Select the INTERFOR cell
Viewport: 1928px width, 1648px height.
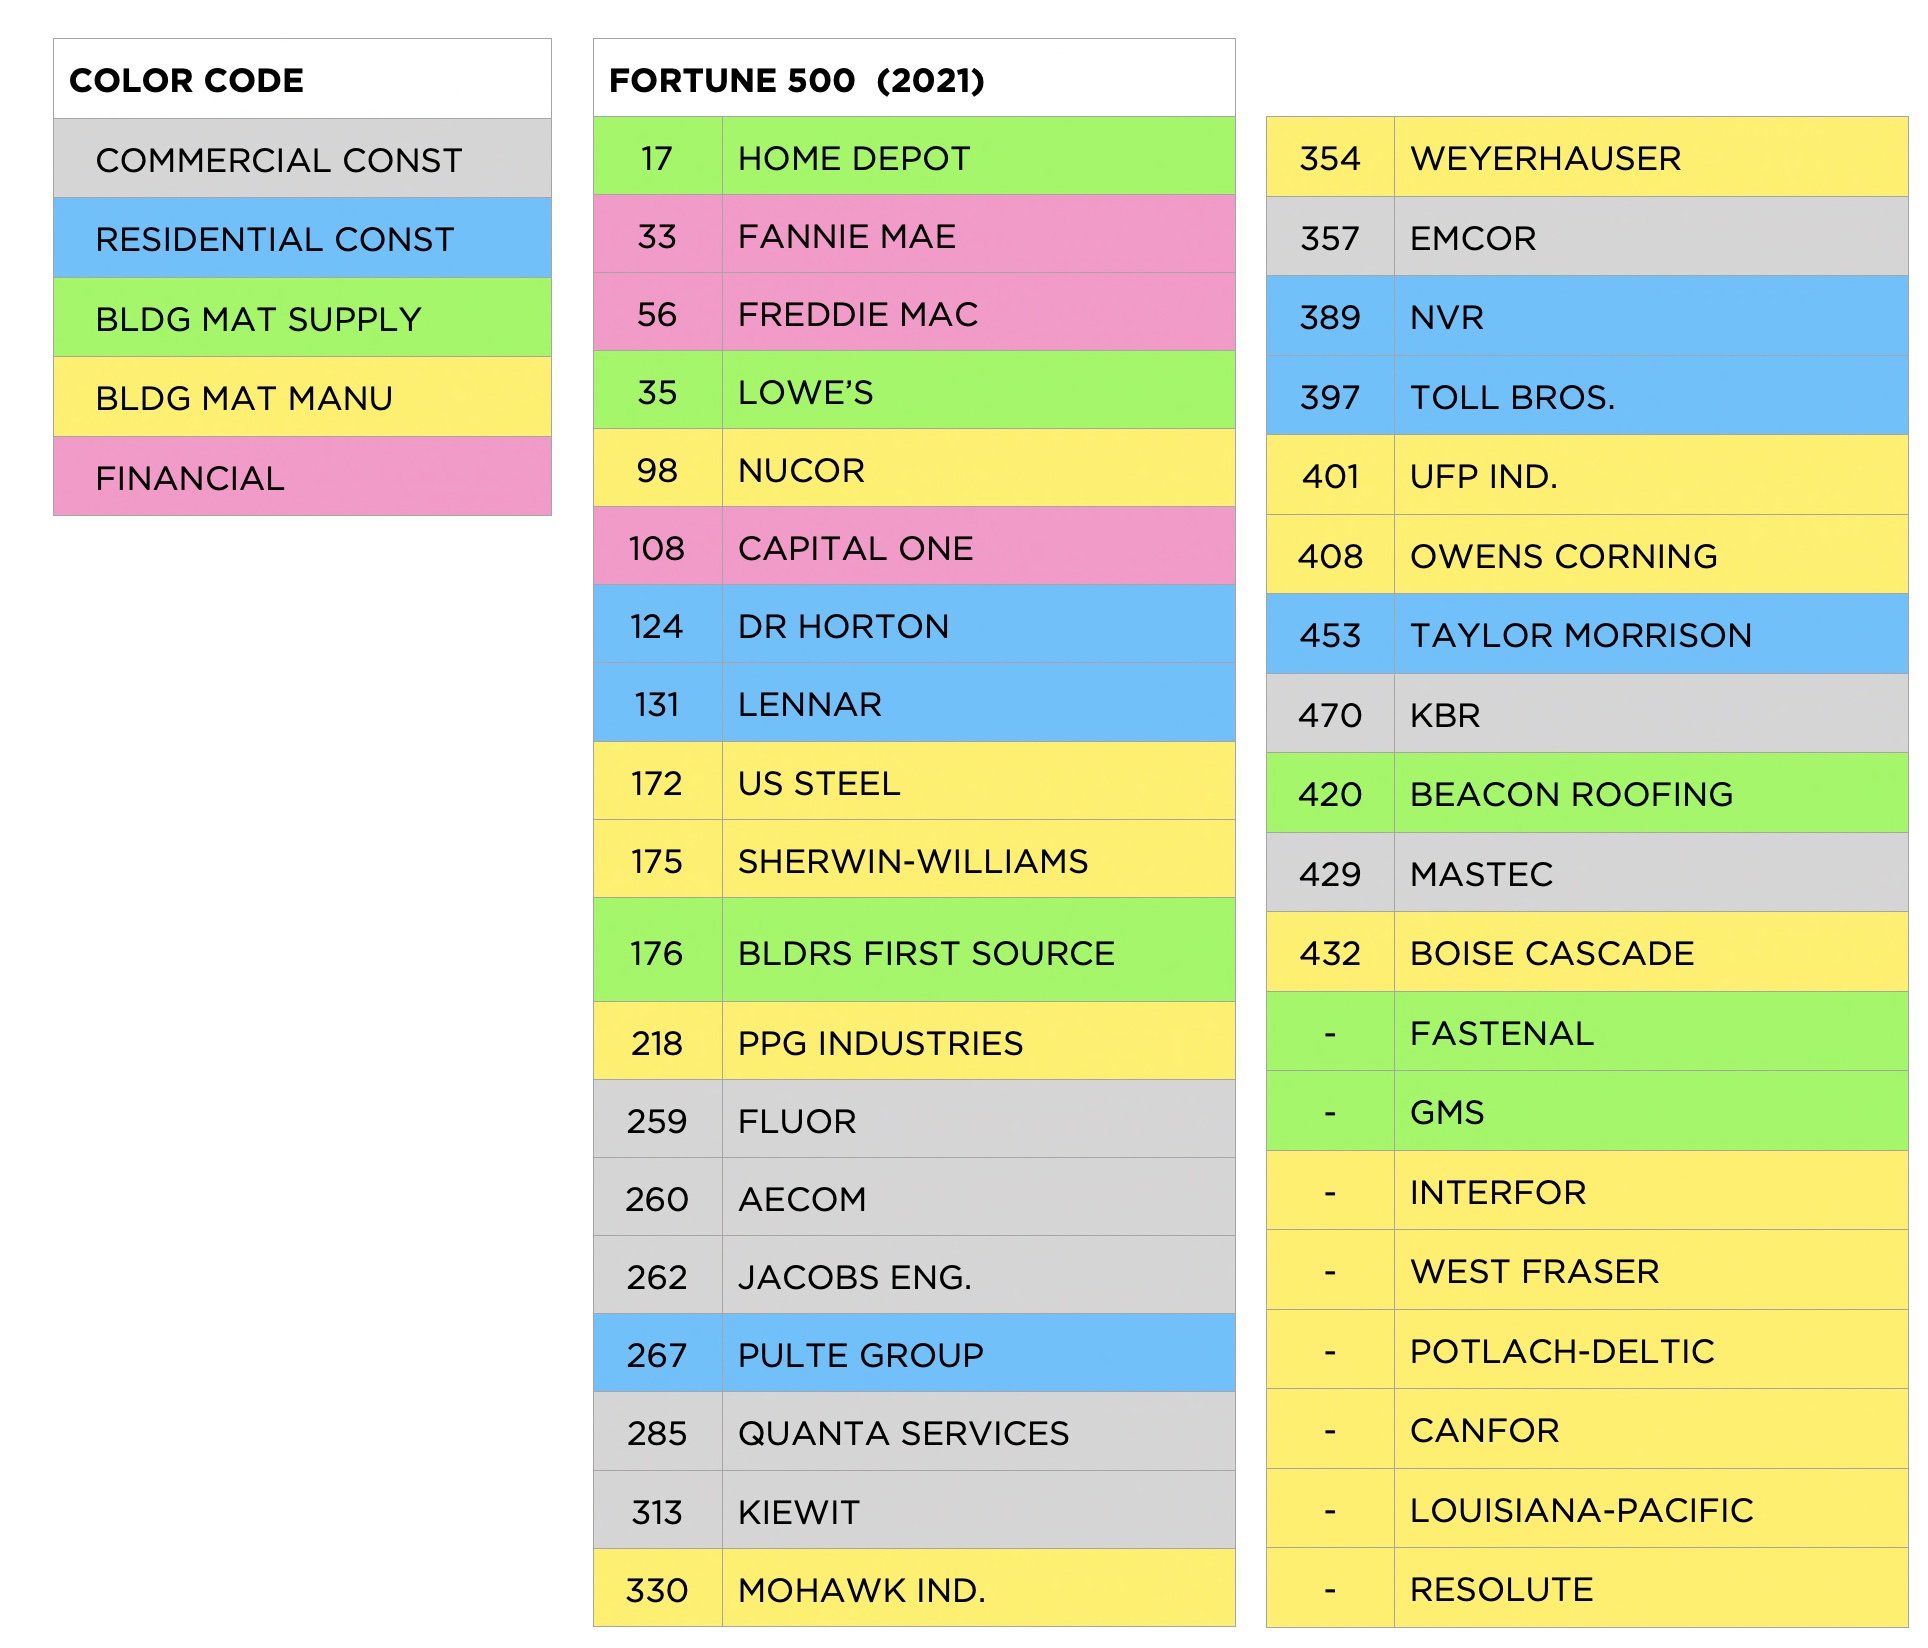coord(1651,1190)
